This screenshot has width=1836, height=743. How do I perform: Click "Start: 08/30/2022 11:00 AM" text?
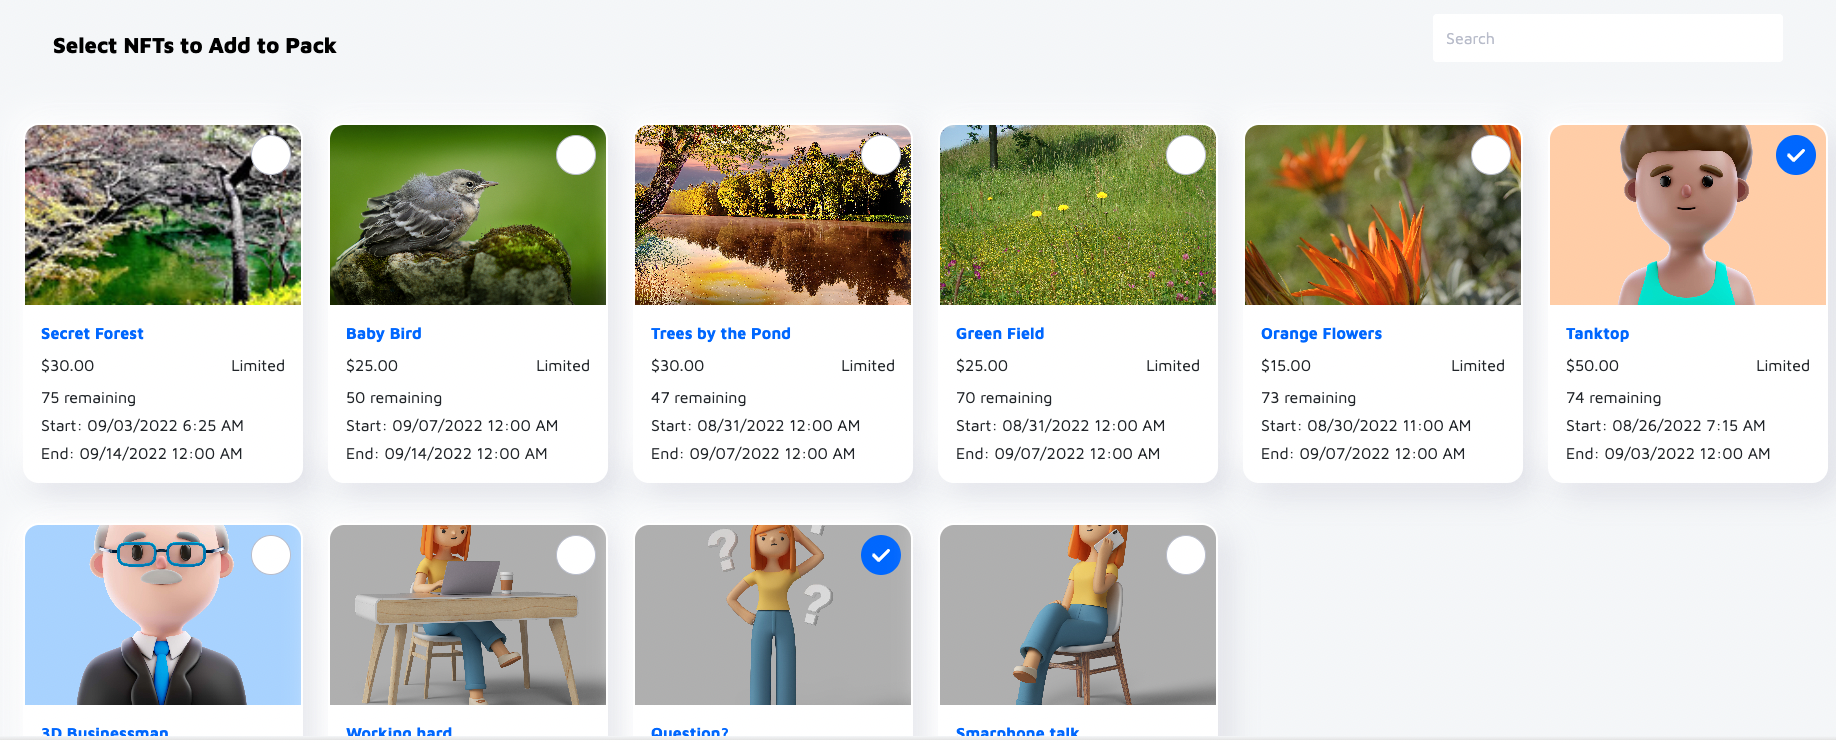[x=1366, y=426]
